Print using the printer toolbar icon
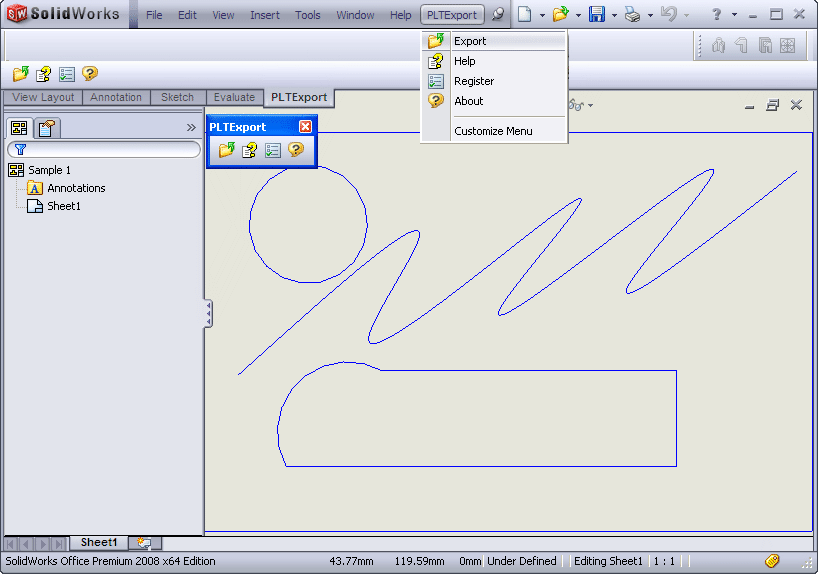This screenshot has height=574, width=818. [632, 14]
